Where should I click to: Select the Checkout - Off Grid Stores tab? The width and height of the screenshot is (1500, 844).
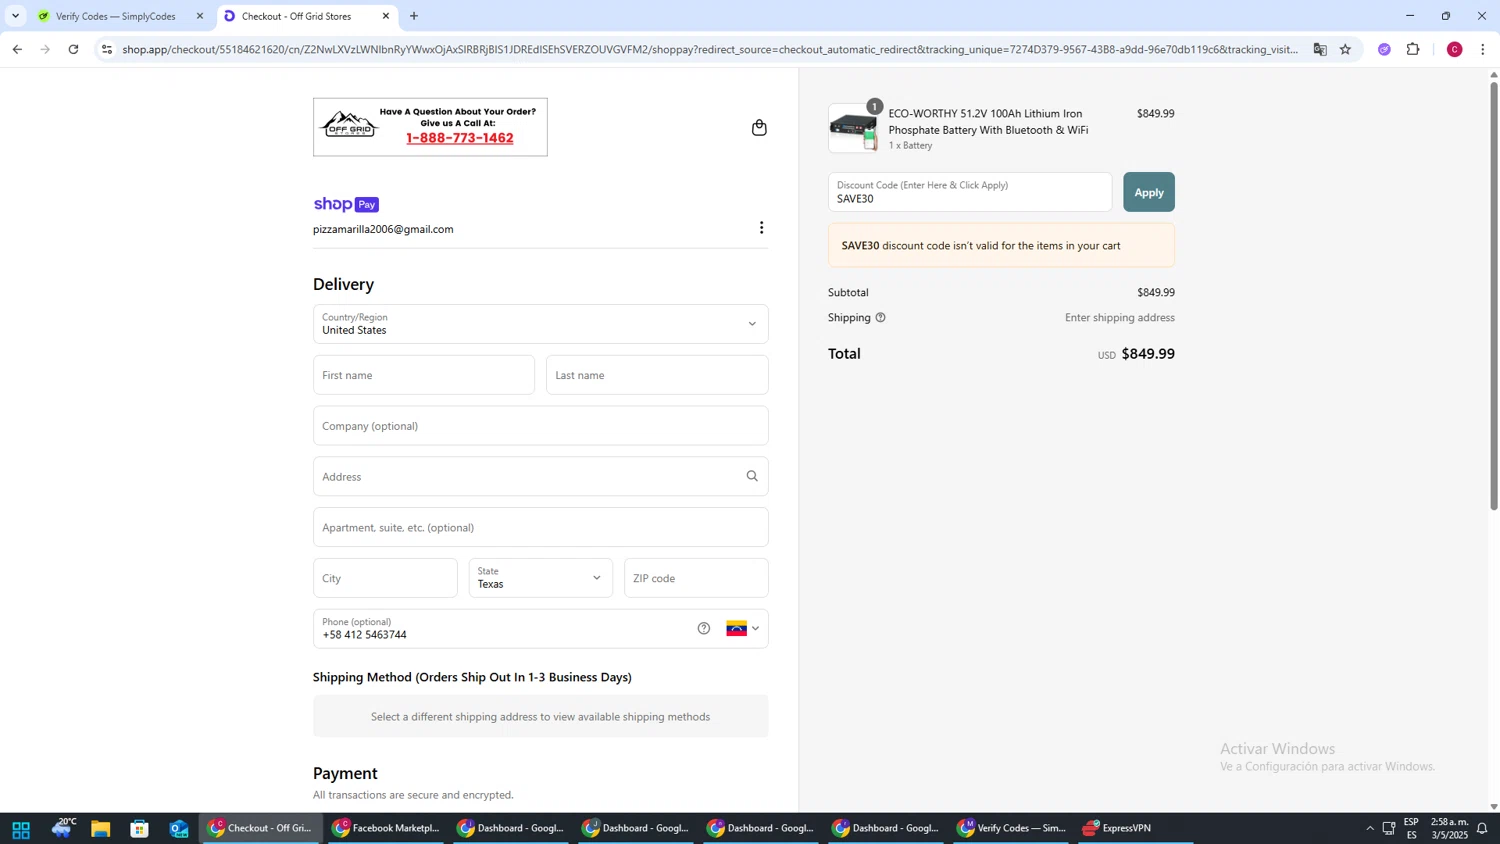tap(295, 16)
